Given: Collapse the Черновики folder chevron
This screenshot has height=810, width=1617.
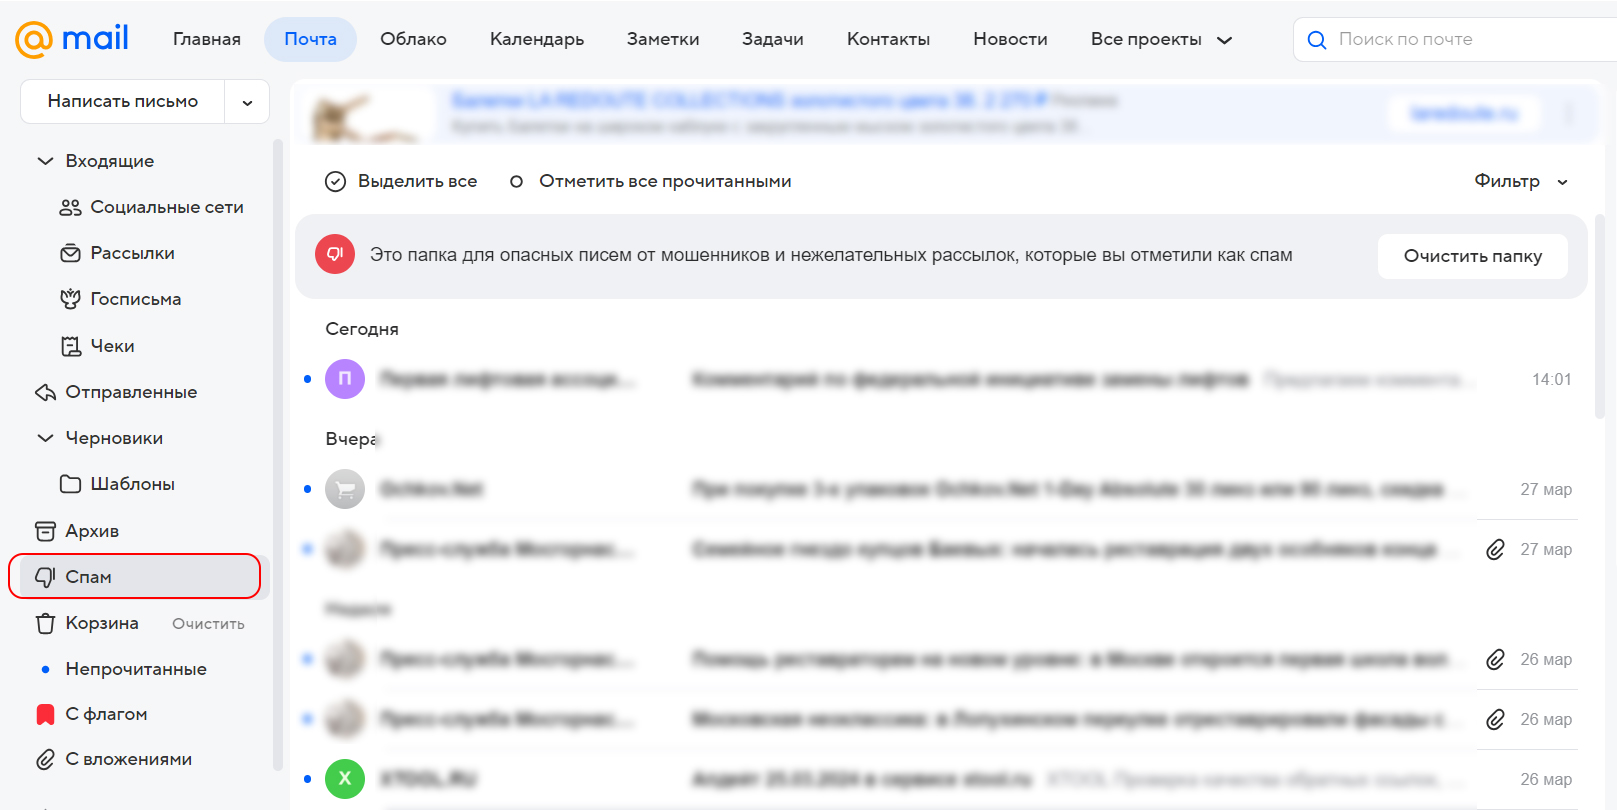Looking at the screenshot, I should [x=45, y=438].
